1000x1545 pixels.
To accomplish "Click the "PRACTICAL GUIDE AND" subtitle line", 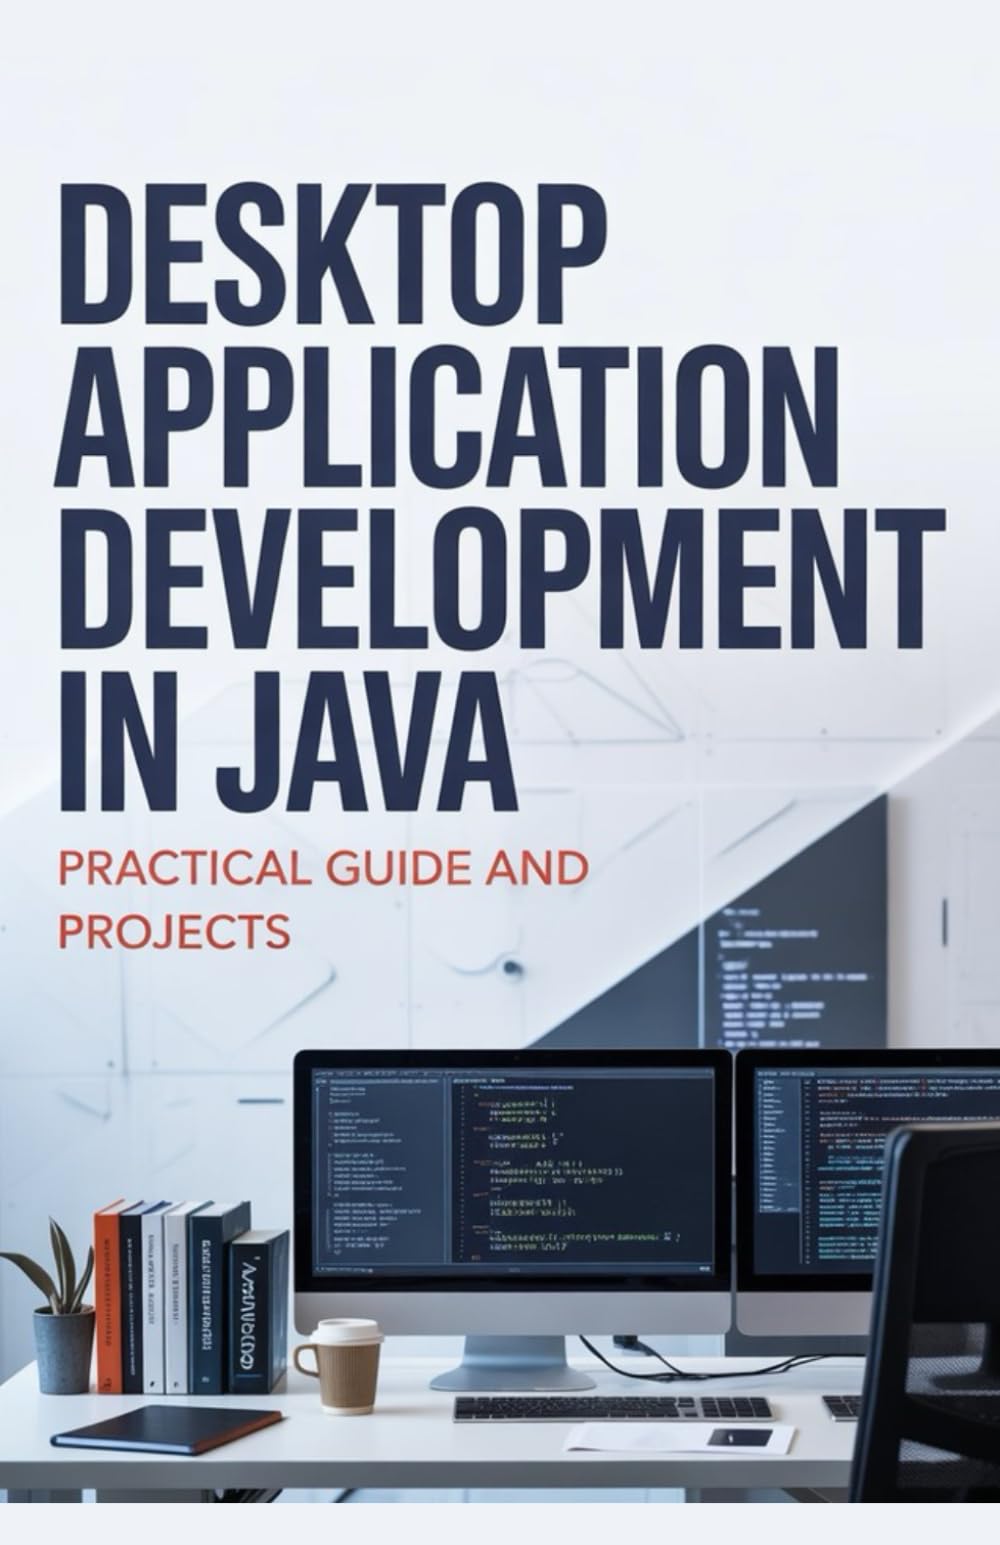I will click(x=323, y=867).
